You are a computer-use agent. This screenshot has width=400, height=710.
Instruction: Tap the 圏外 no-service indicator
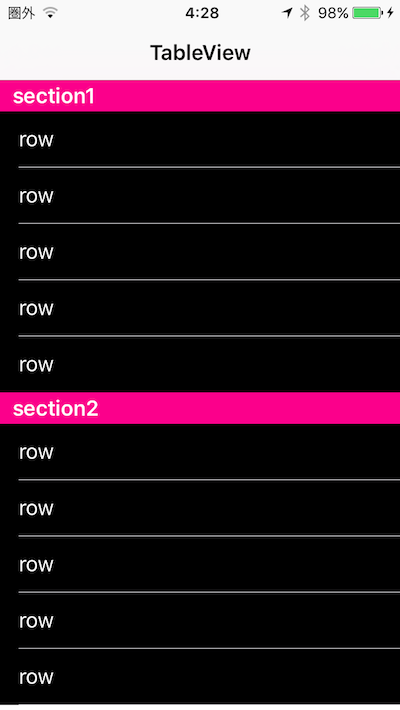[21, 13]
